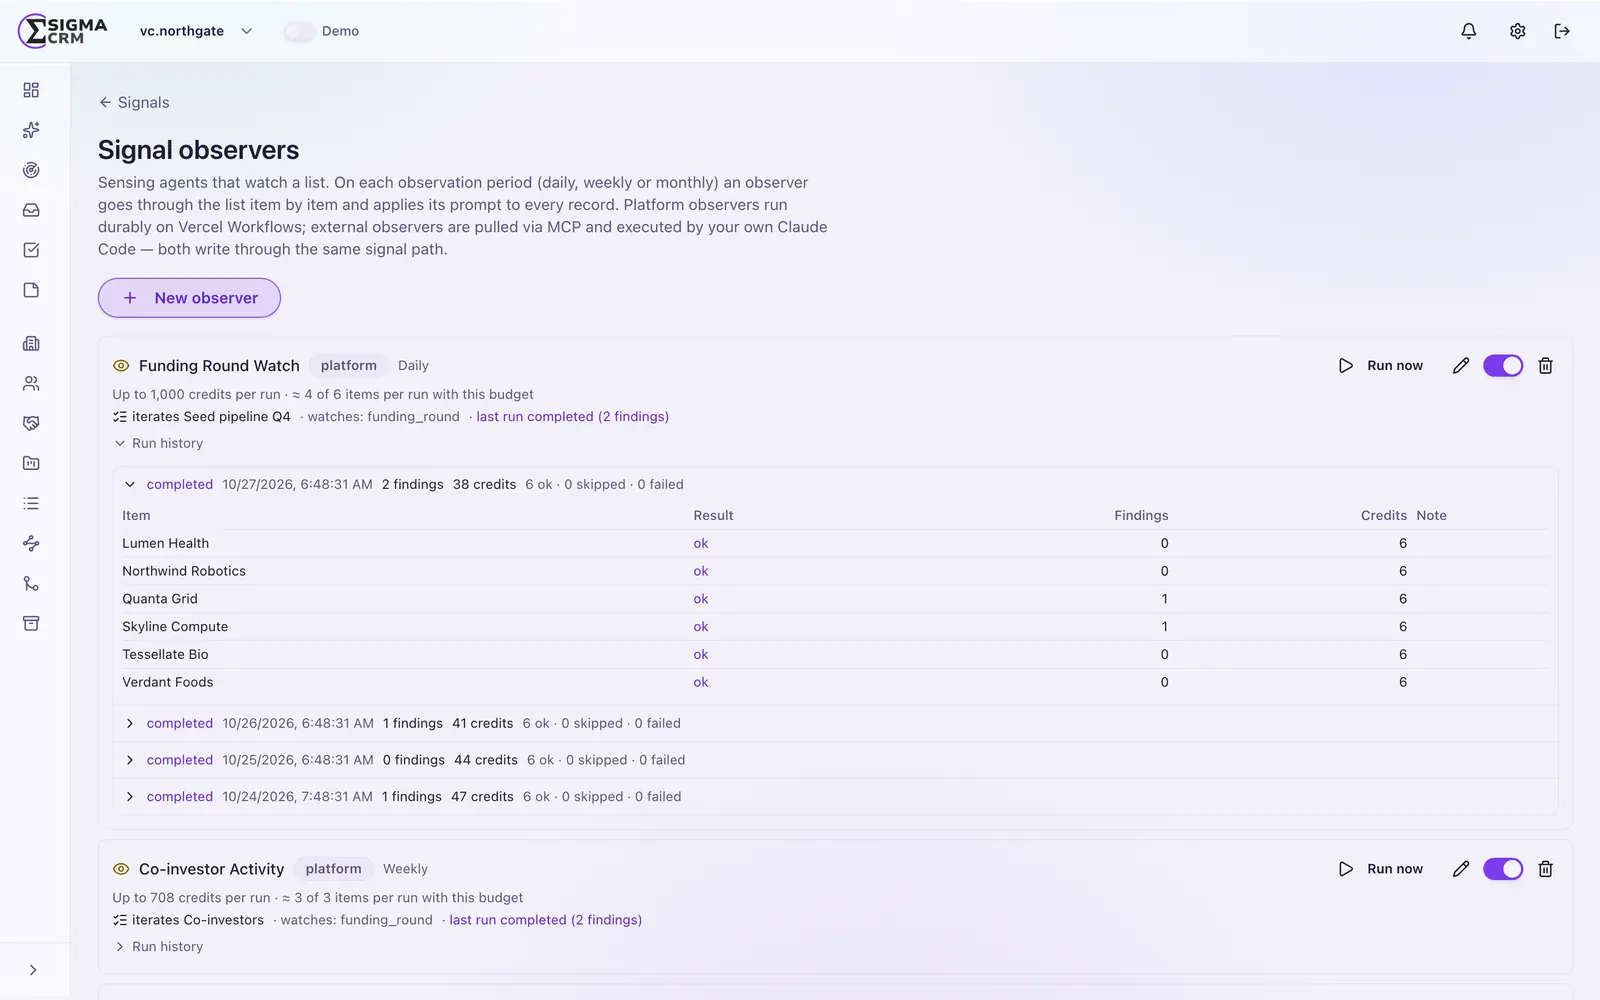Open the document notes icon in sidebar
This screenshot has height=1000, width=1600.
pyautogui.click(x=31, y=290)
